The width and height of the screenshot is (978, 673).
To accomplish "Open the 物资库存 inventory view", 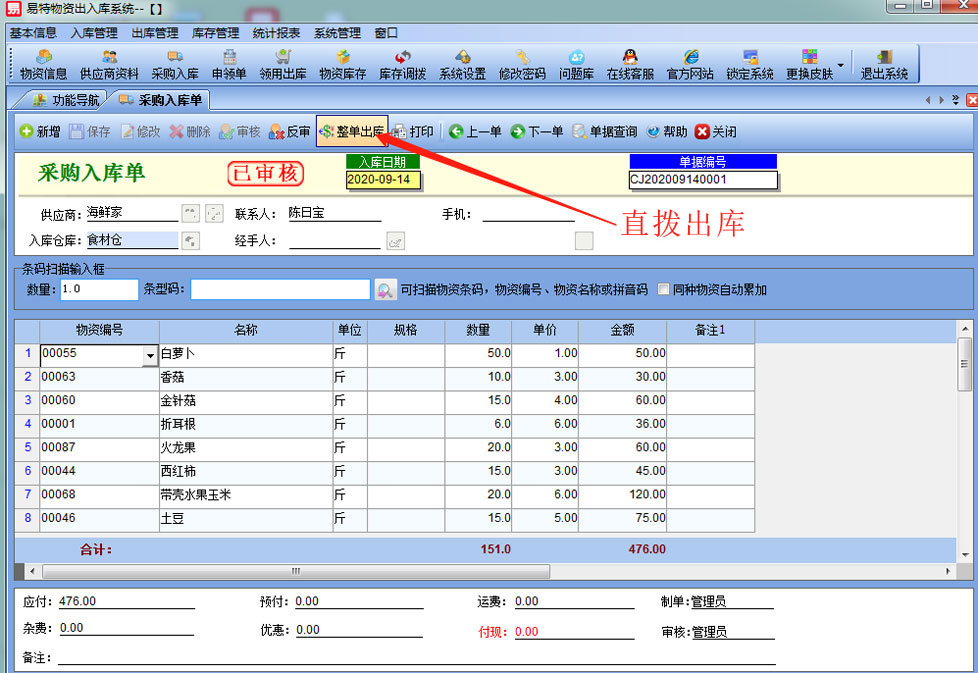I will pyautogui.click(x=342, y=64).
